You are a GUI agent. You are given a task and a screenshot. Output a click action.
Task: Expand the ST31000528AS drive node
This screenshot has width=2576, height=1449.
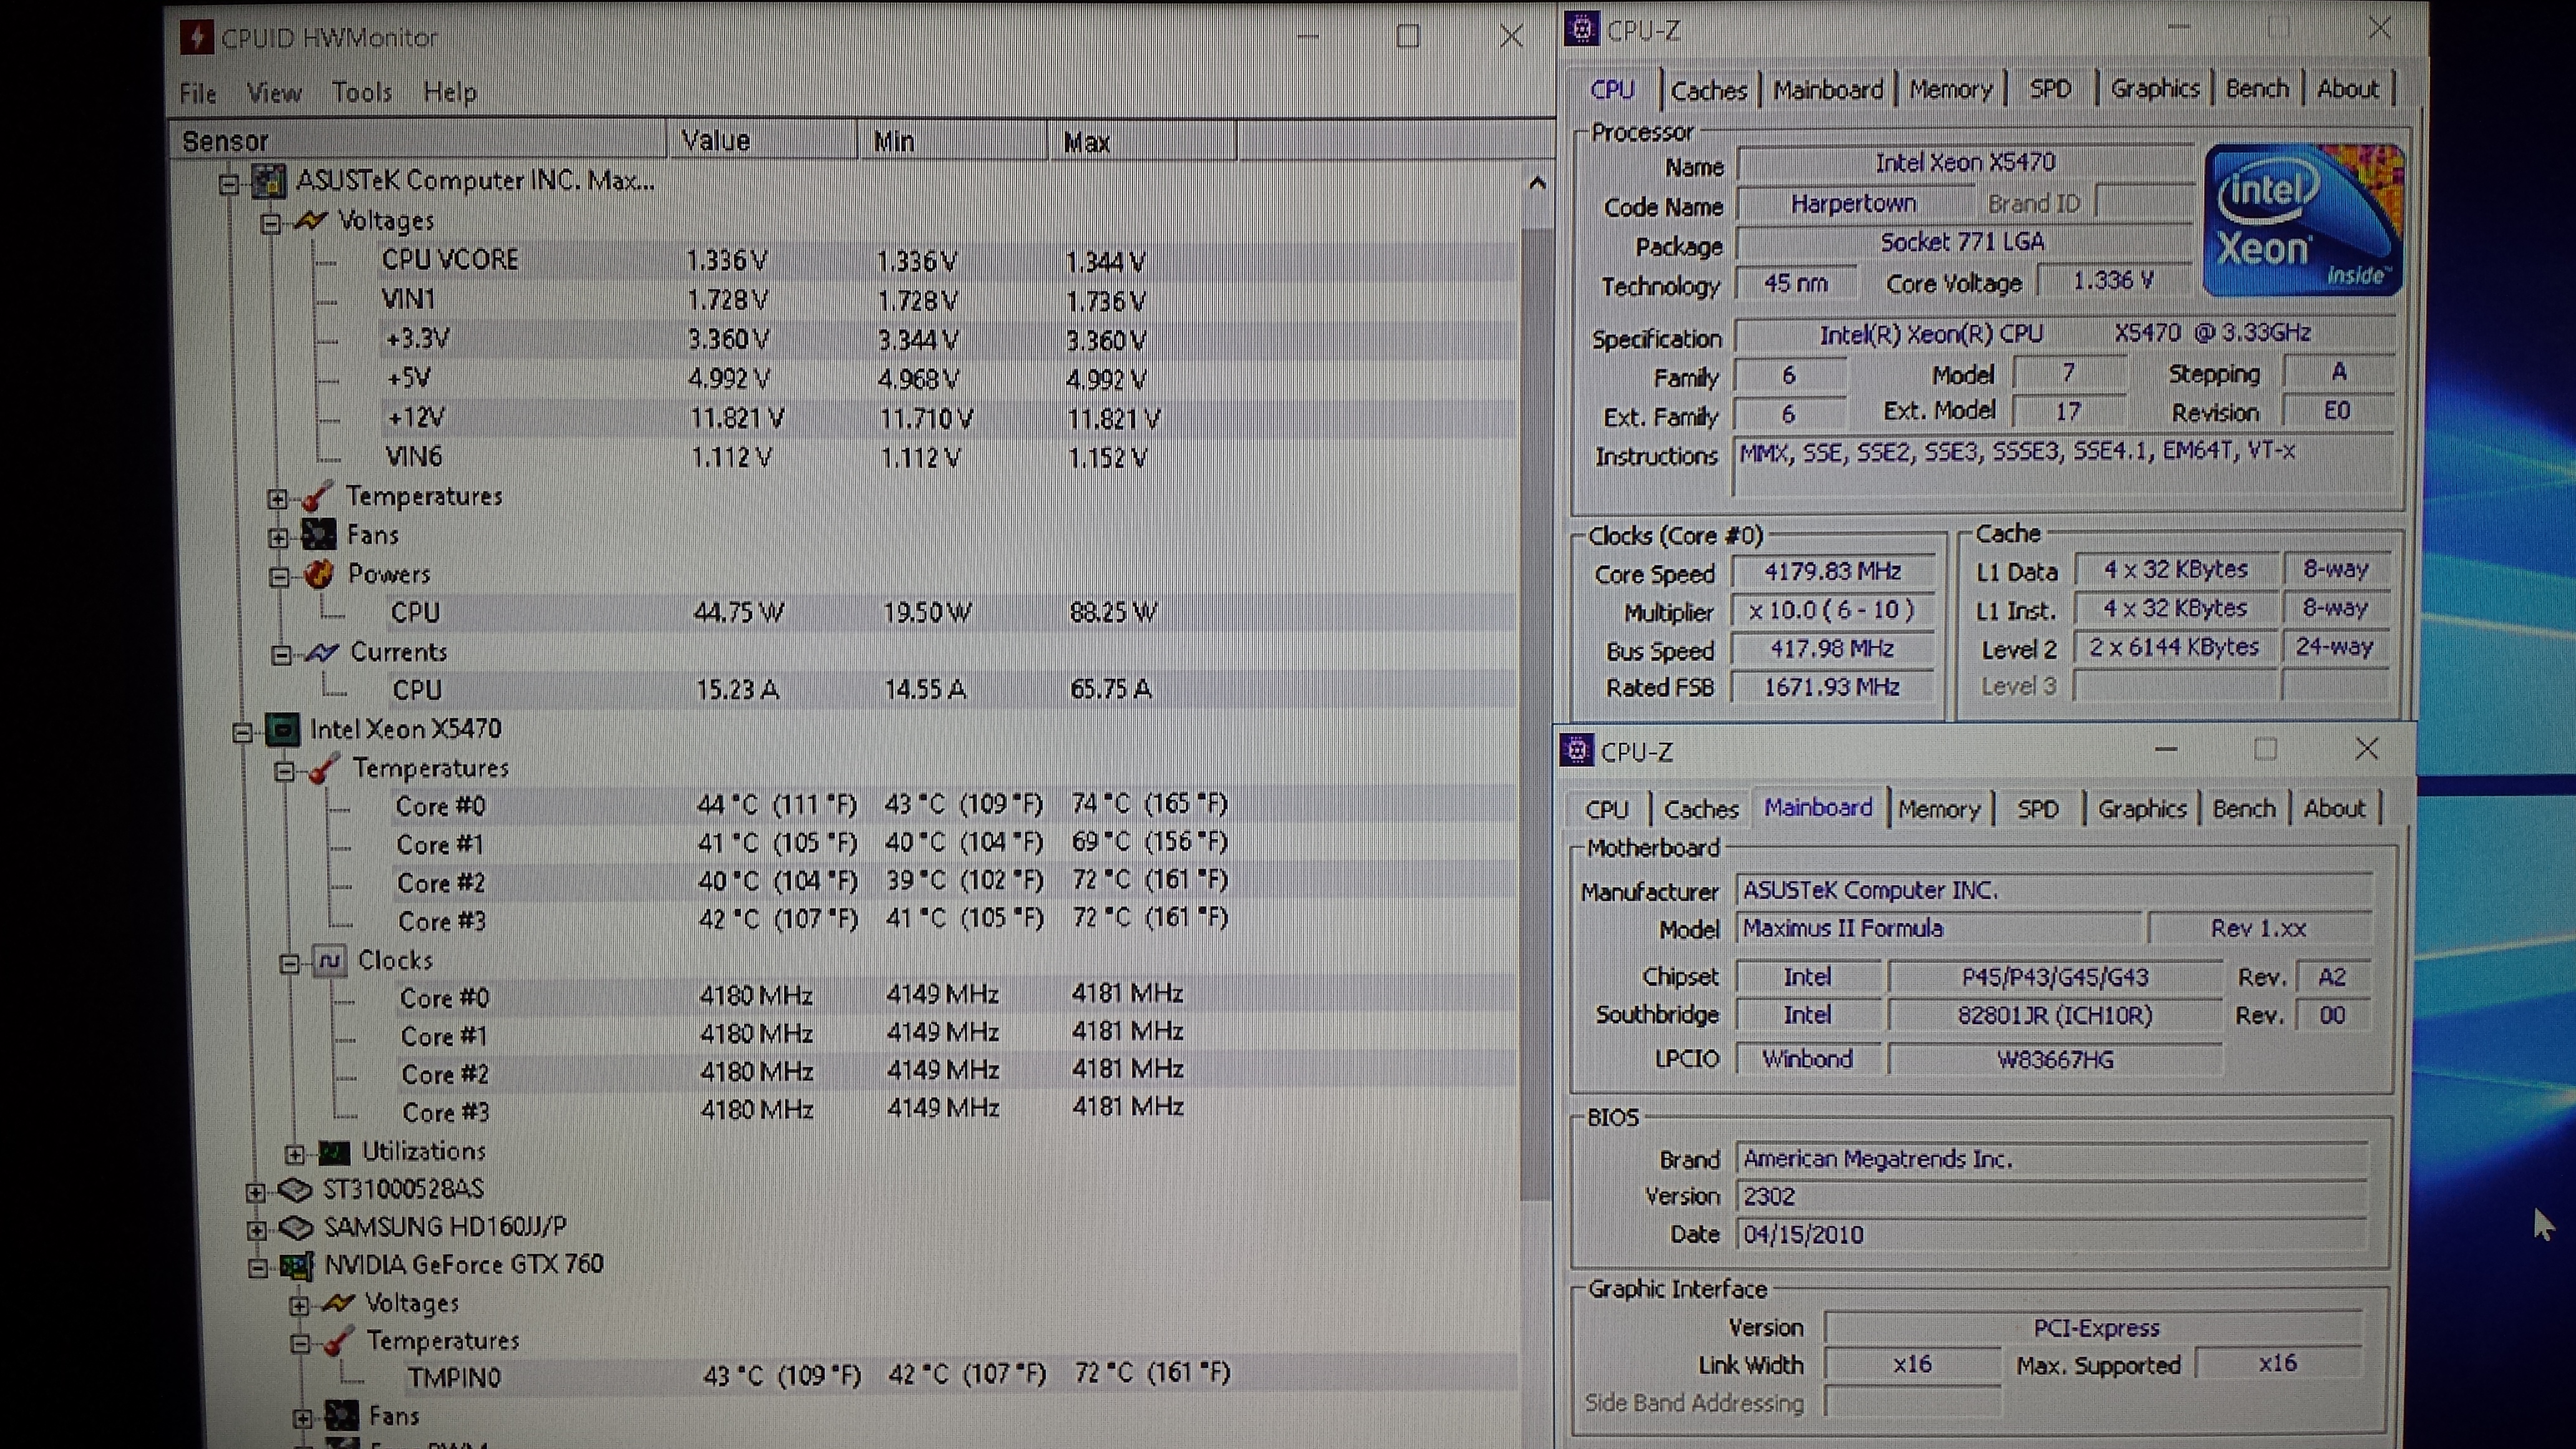(255, 1192)
